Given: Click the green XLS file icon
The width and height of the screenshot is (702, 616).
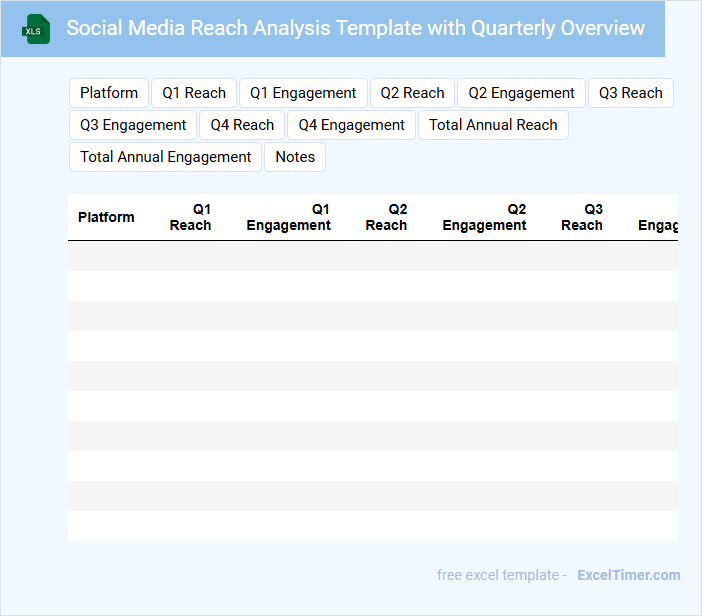Looking at the screenshot, I should point(37,29).
